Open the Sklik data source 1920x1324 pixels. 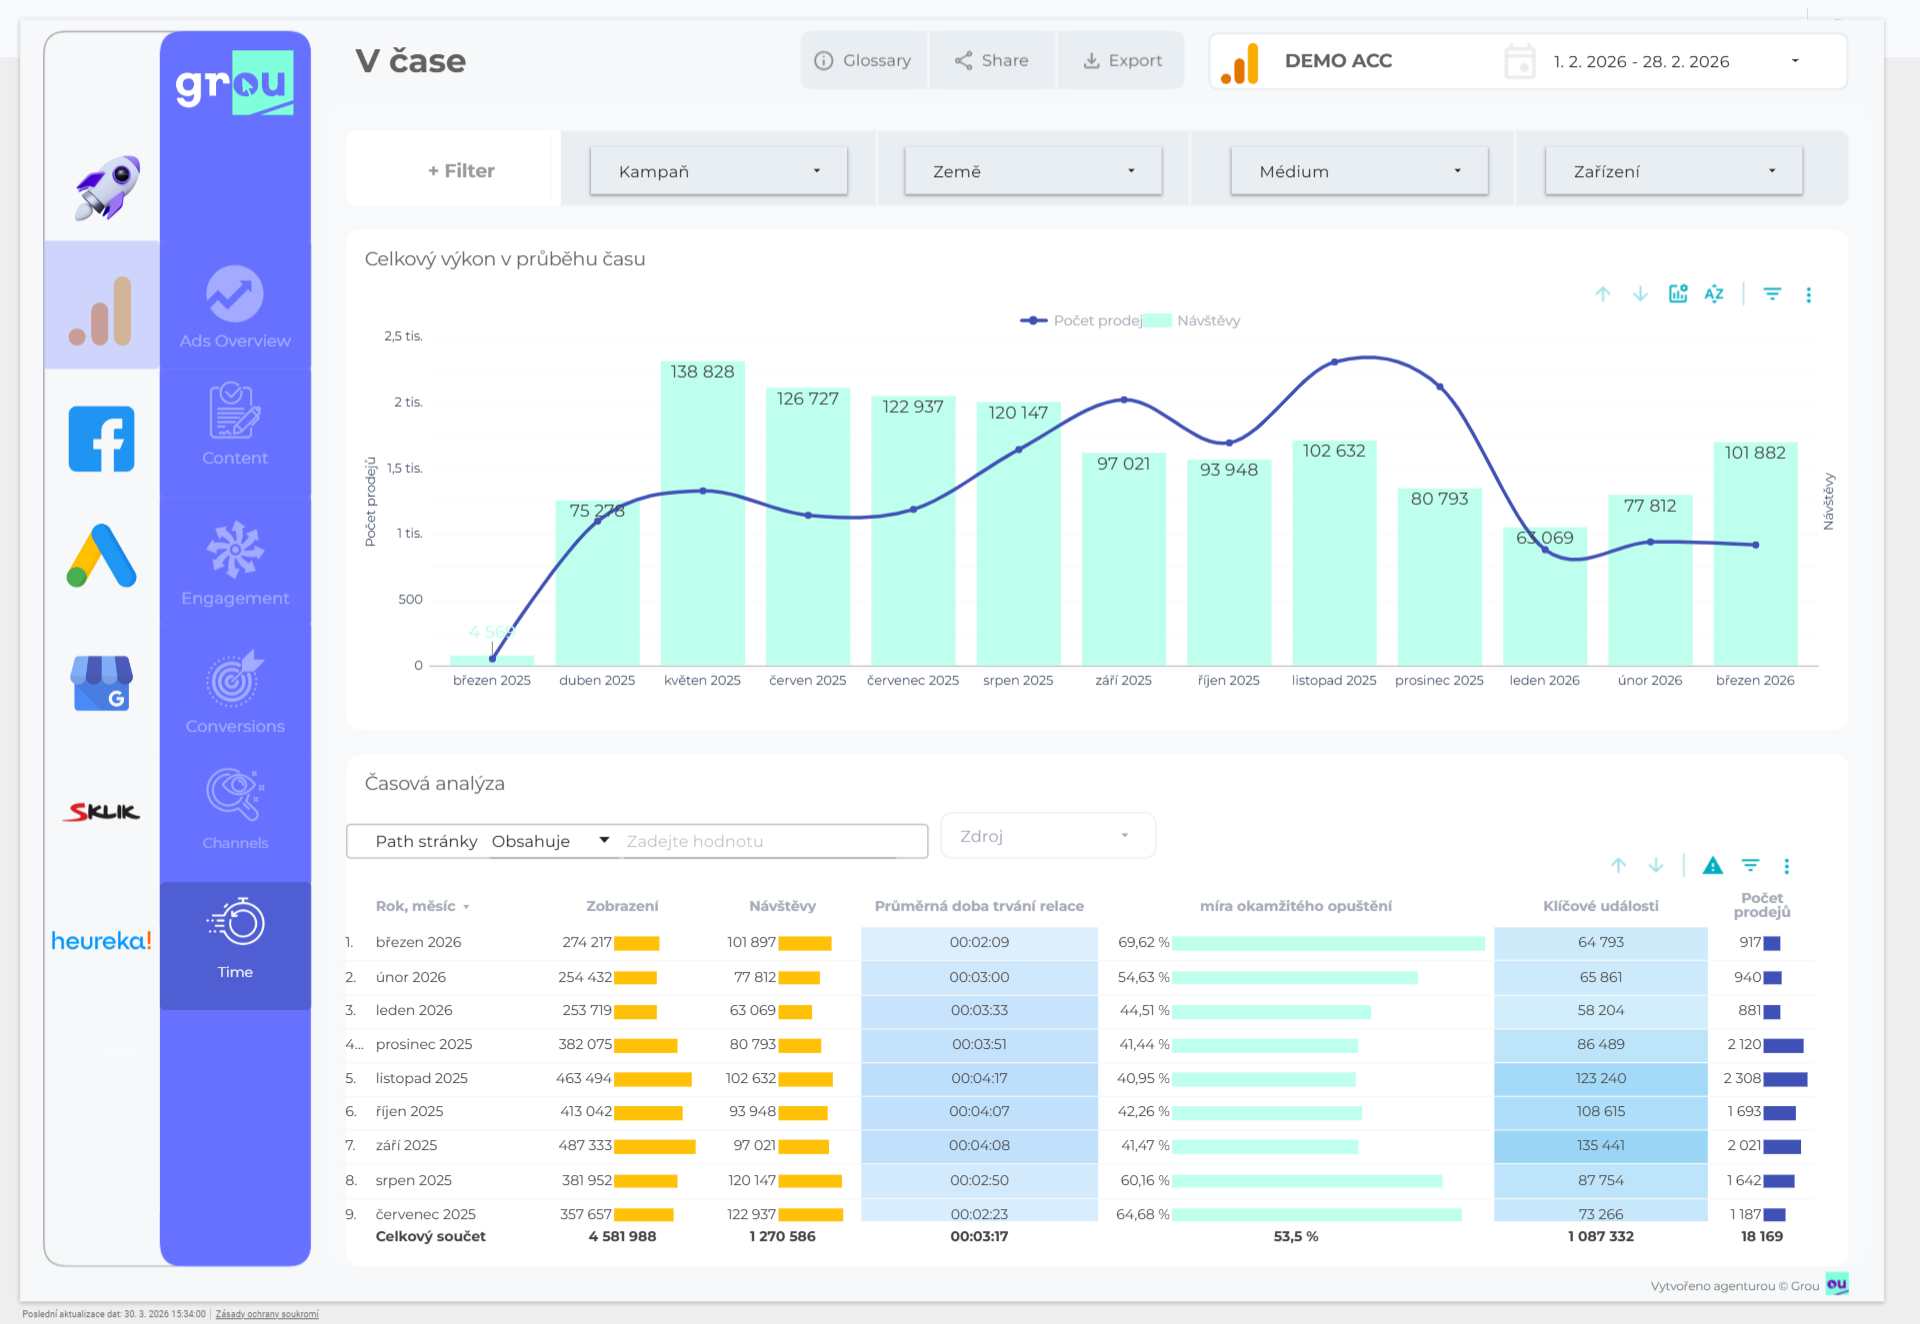point(101,812)
